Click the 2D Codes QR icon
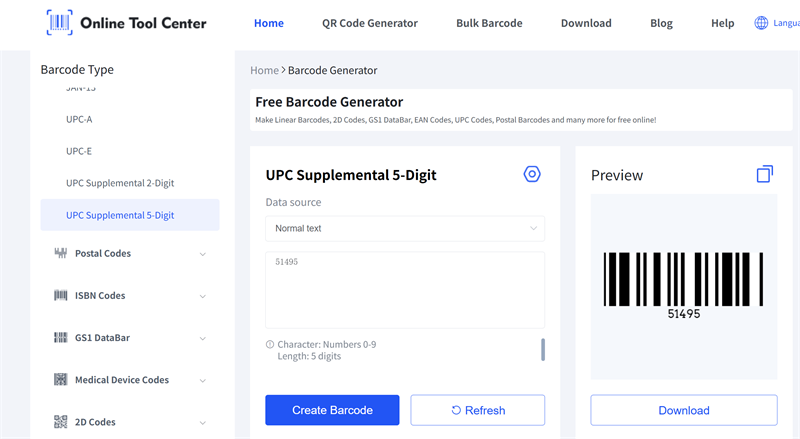The height and width of the screenshot is (439, 800). 60,422
